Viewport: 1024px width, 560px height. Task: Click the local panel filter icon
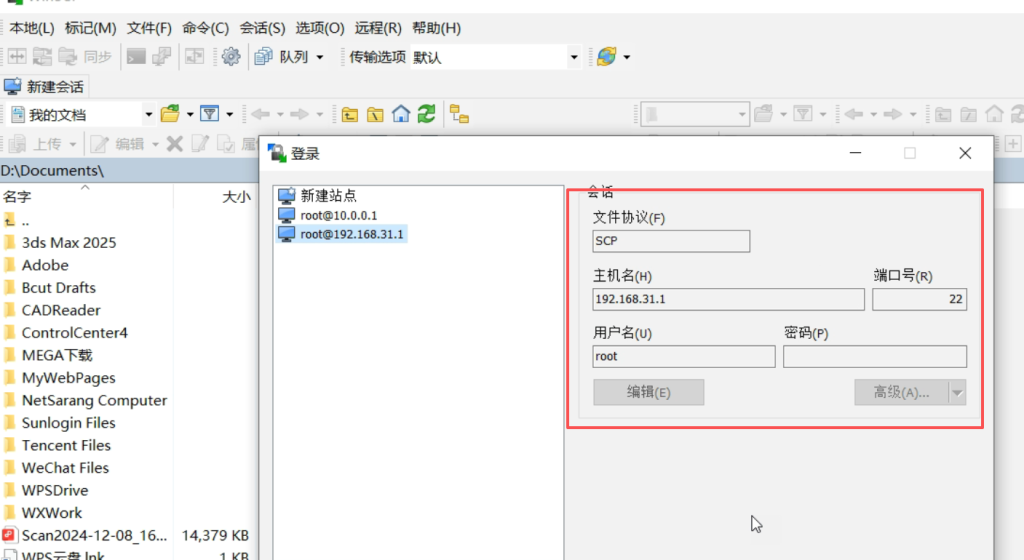210,114
